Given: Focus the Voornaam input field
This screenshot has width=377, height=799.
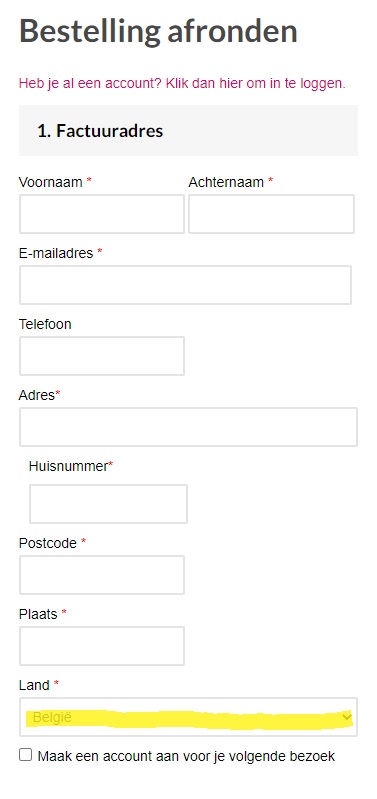Looking at the screenshot, I should [102, 214].
